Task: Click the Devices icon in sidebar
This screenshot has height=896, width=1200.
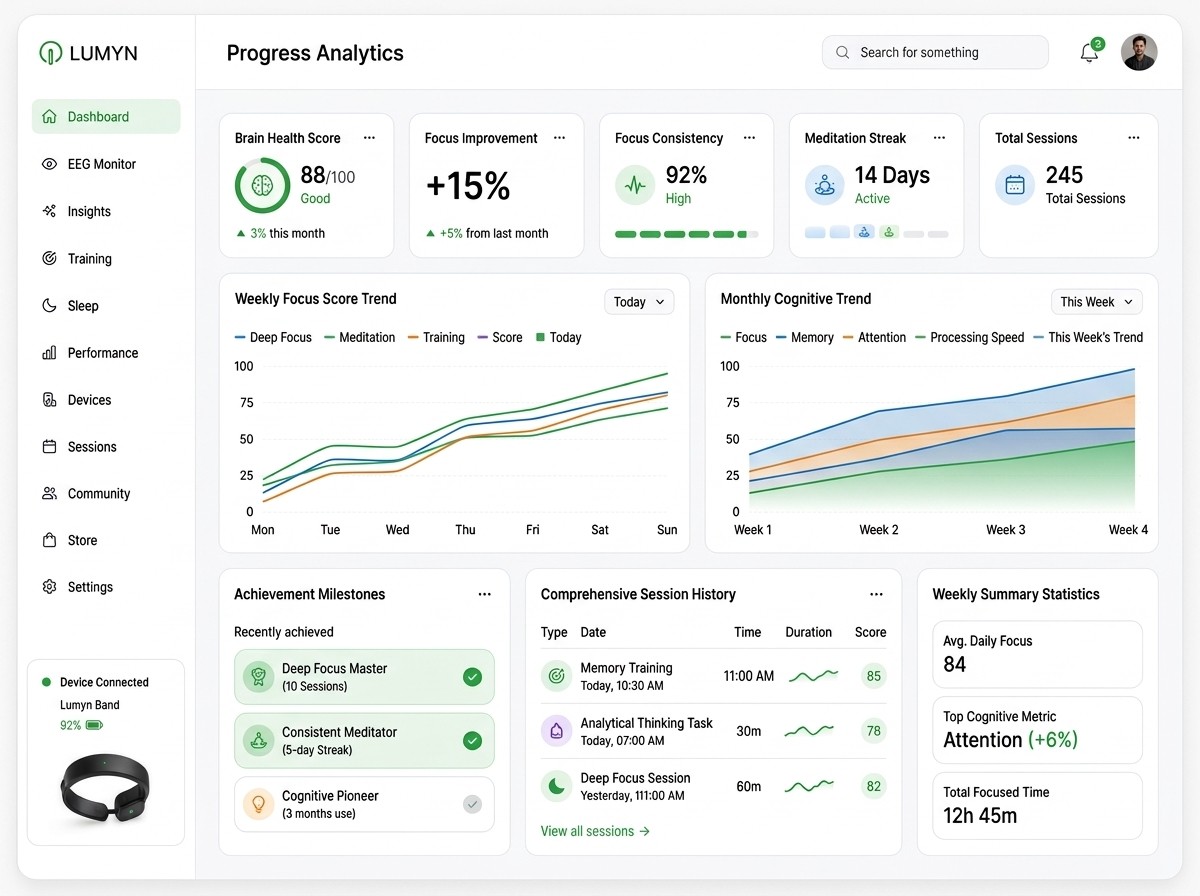Action: click(49, 400)
